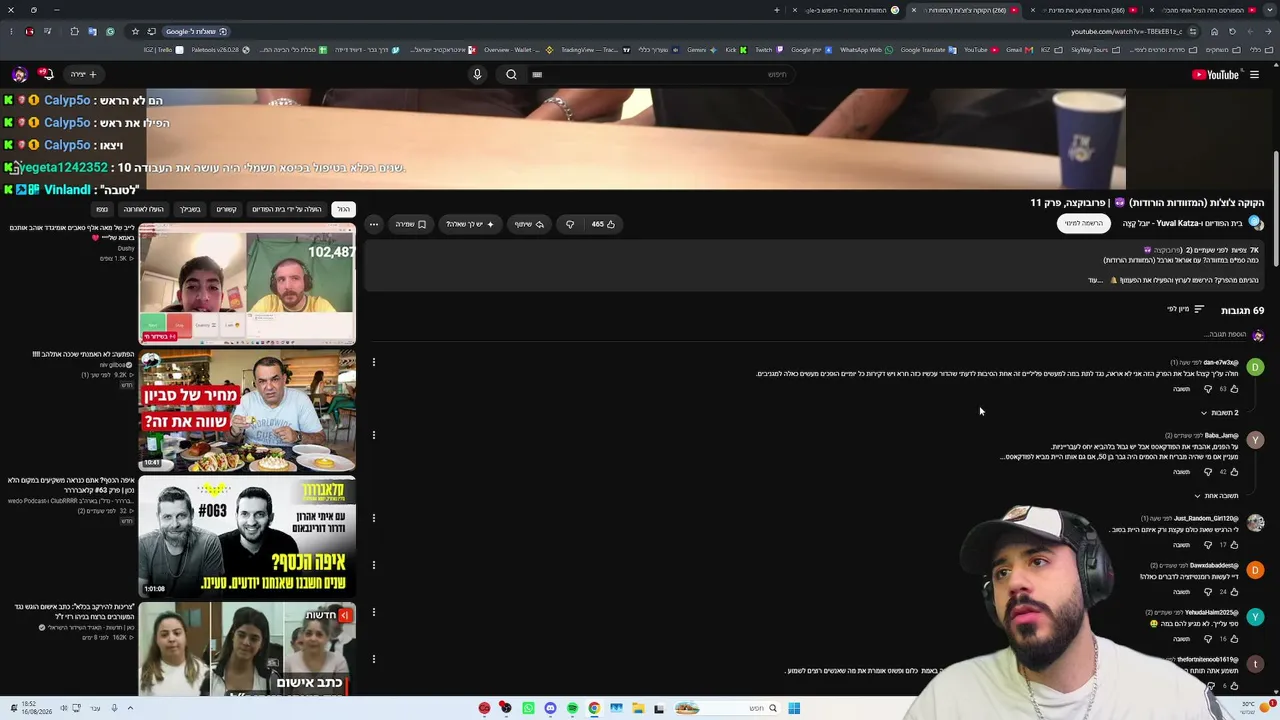Expand the 'תשובה אחת' single reply
This screenshot has height=720, width=1280.
coord(1216,495)
